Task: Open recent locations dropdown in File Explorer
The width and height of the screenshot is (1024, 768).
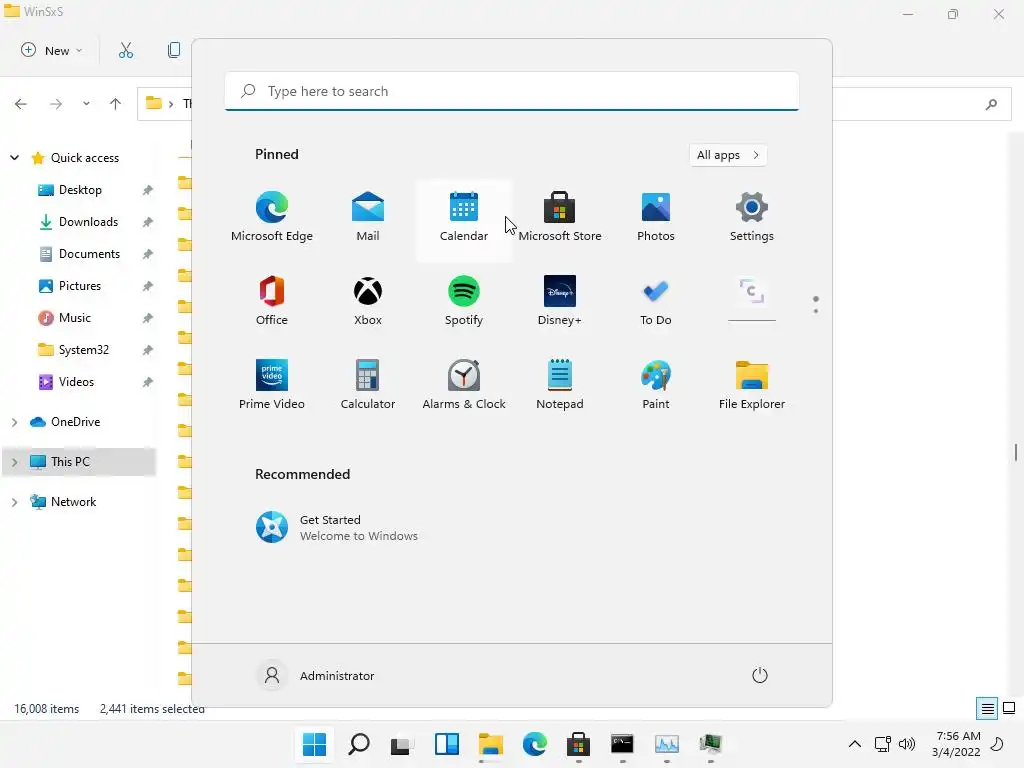Action: [x=86, y=104]
